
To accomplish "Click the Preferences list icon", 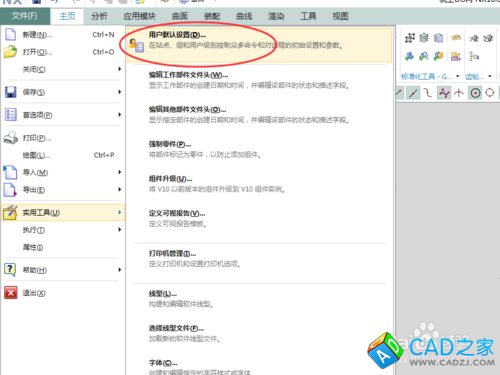I will [11, 115].
